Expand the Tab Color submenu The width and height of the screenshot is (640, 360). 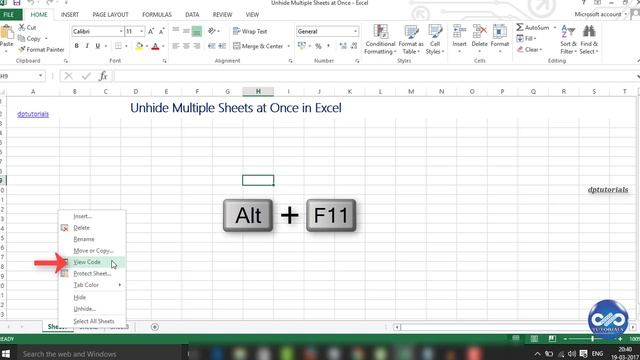(92, 285)
